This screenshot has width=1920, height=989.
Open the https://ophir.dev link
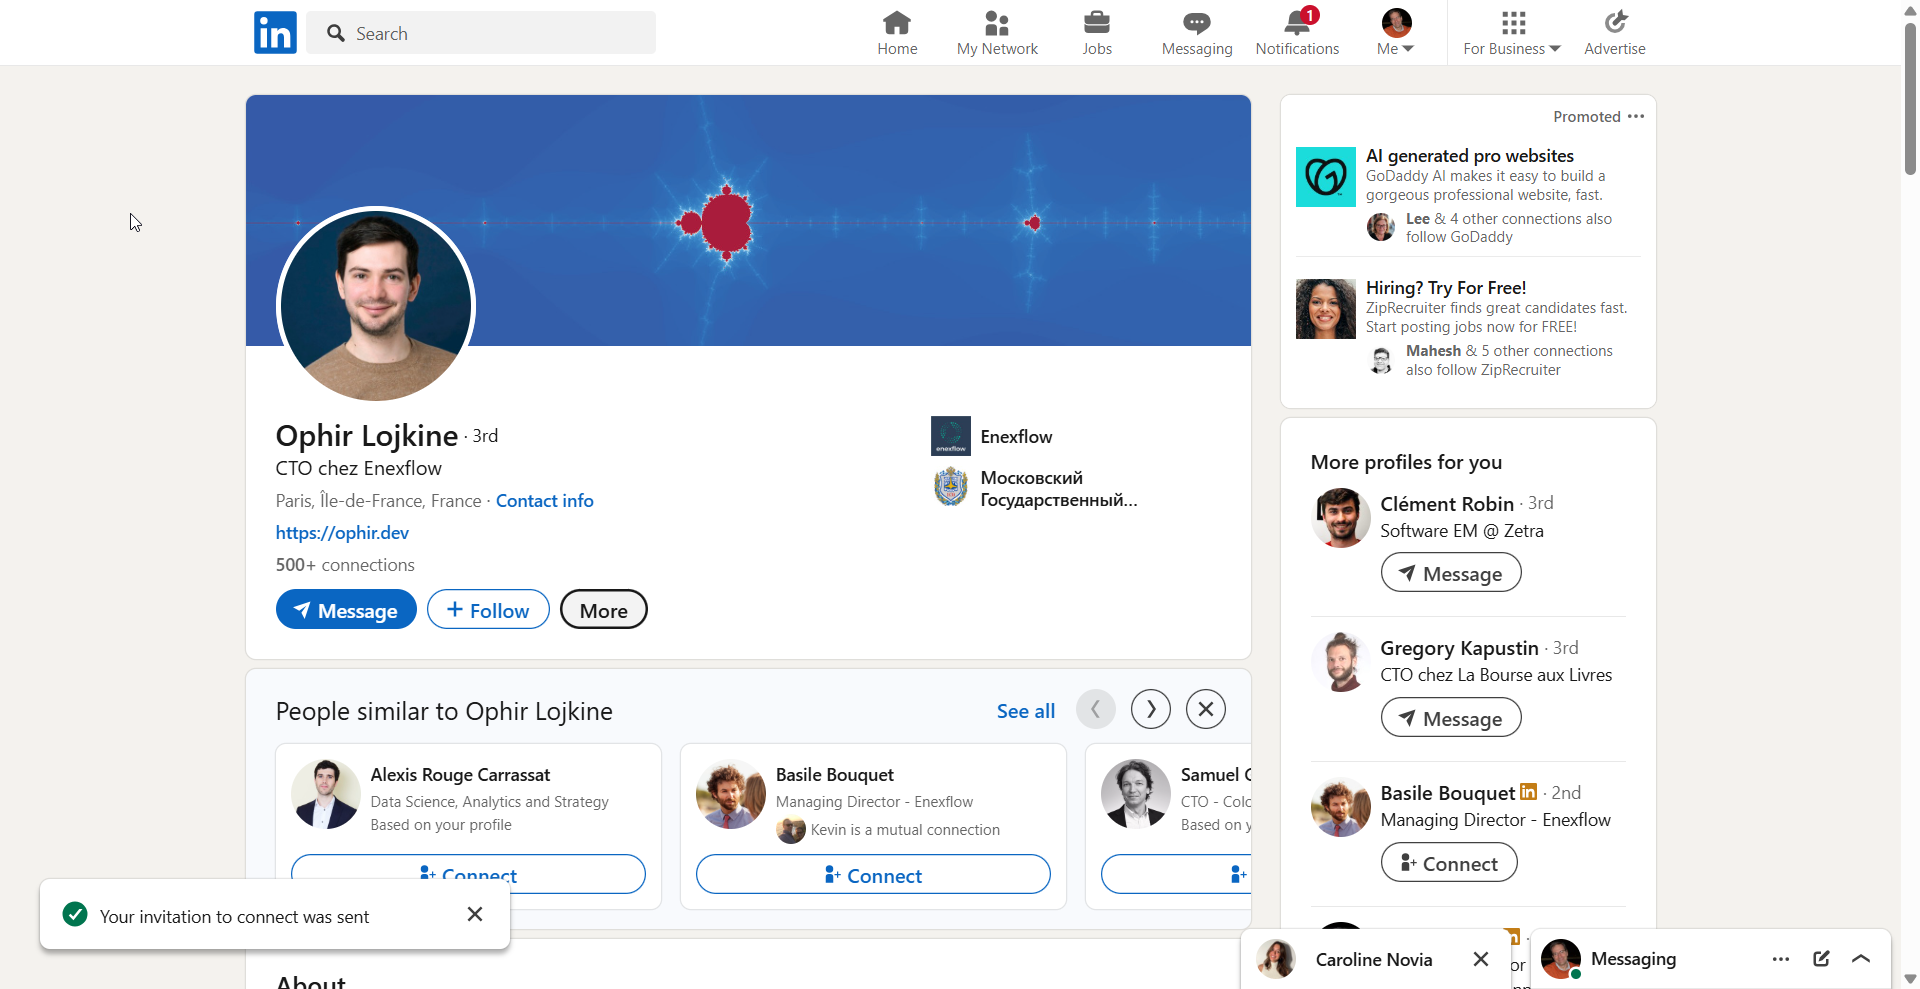[342, 533]
